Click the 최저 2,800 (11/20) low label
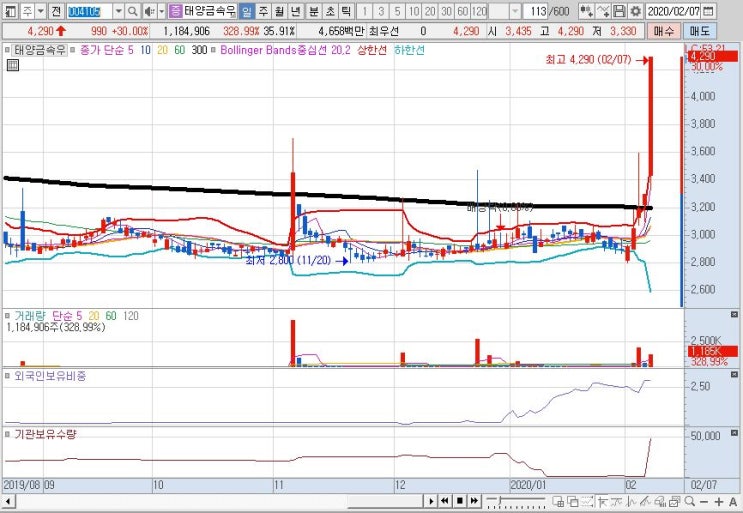Image resolution: width=743 pixels, height=513 pixels. (x=288, y=261)
